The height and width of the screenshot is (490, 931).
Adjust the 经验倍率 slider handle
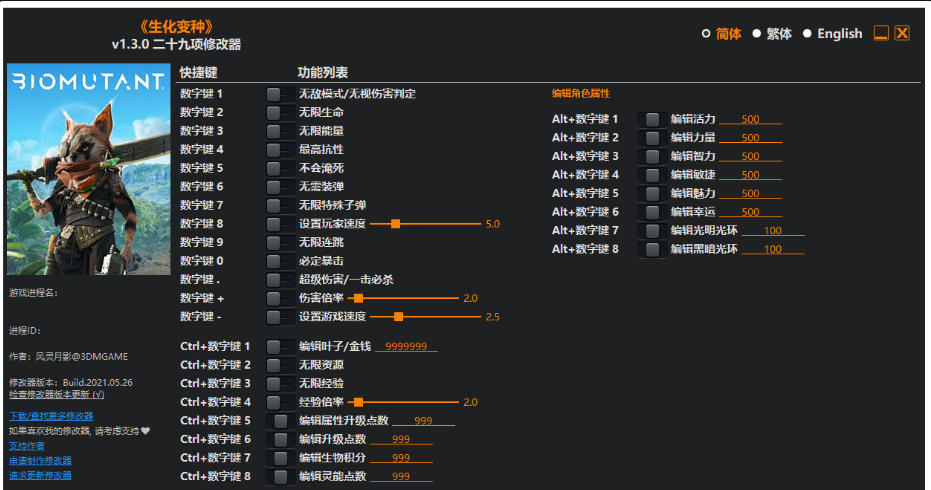pos(358,402)
